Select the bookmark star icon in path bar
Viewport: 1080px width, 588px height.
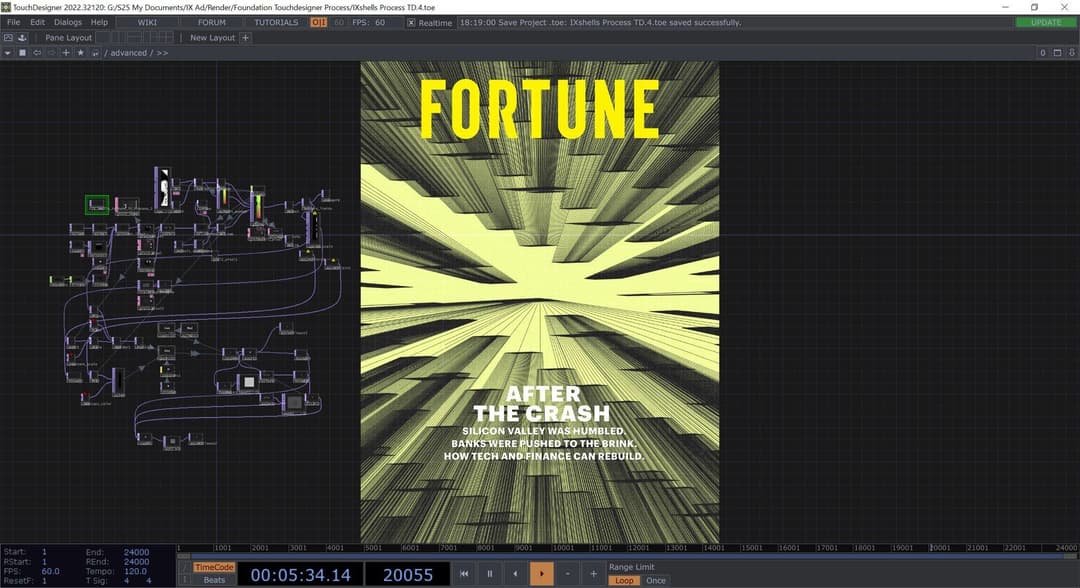coord(80,52)
